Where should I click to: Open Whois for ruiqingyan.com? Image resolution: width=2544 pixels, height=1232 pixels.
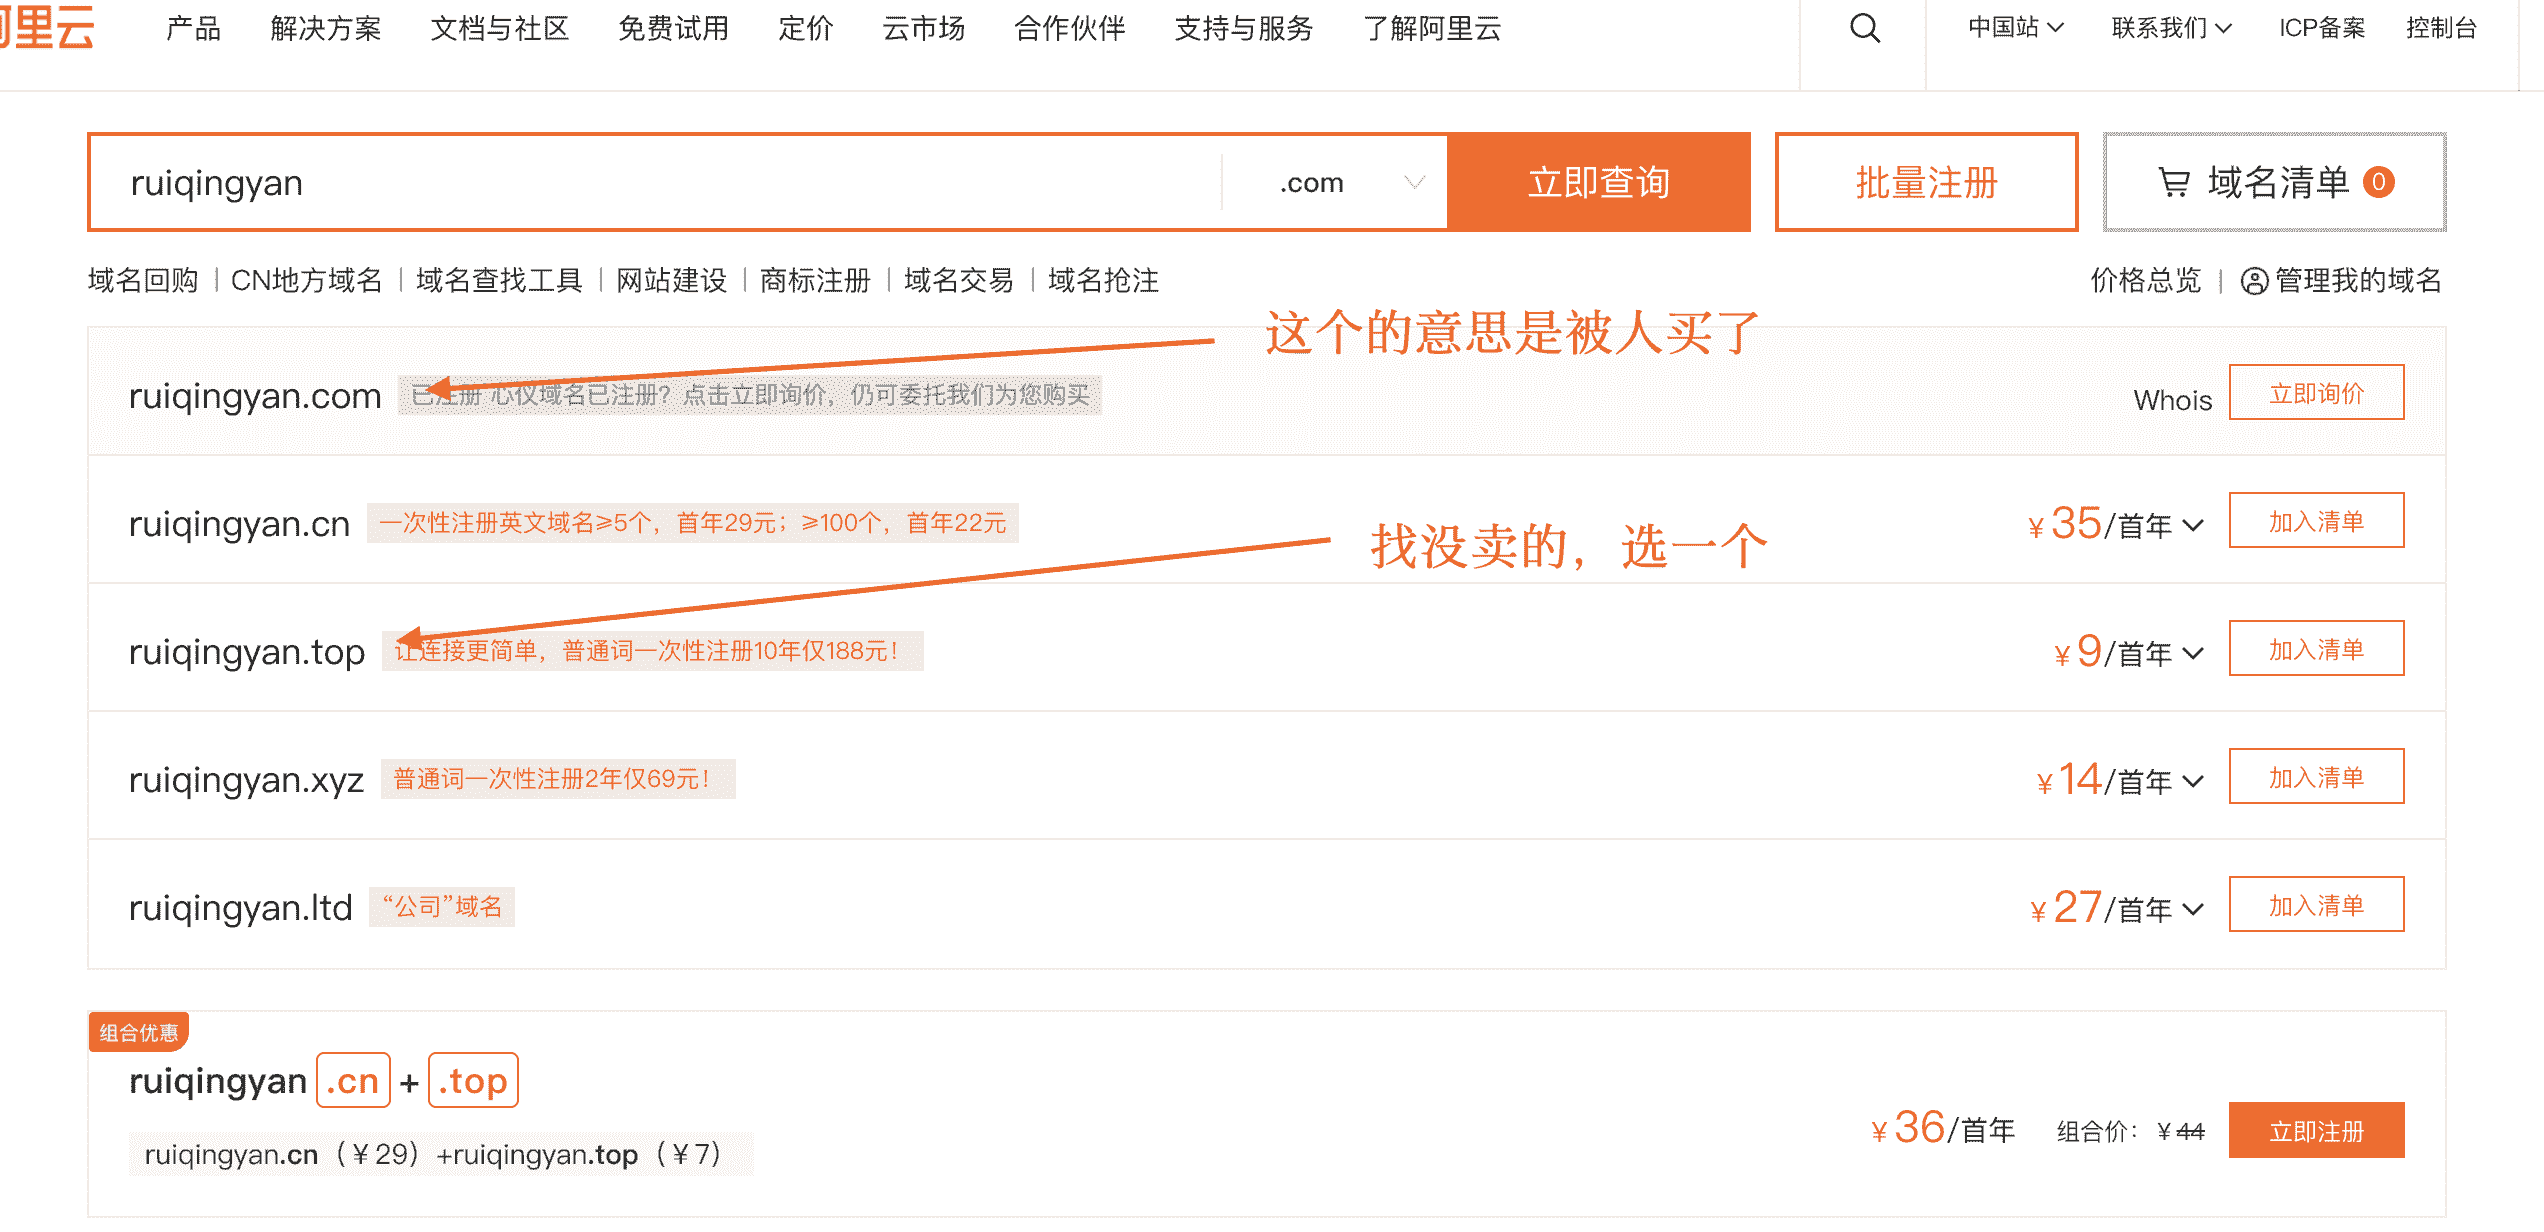pyautogui.click(x=2172, y=400)
